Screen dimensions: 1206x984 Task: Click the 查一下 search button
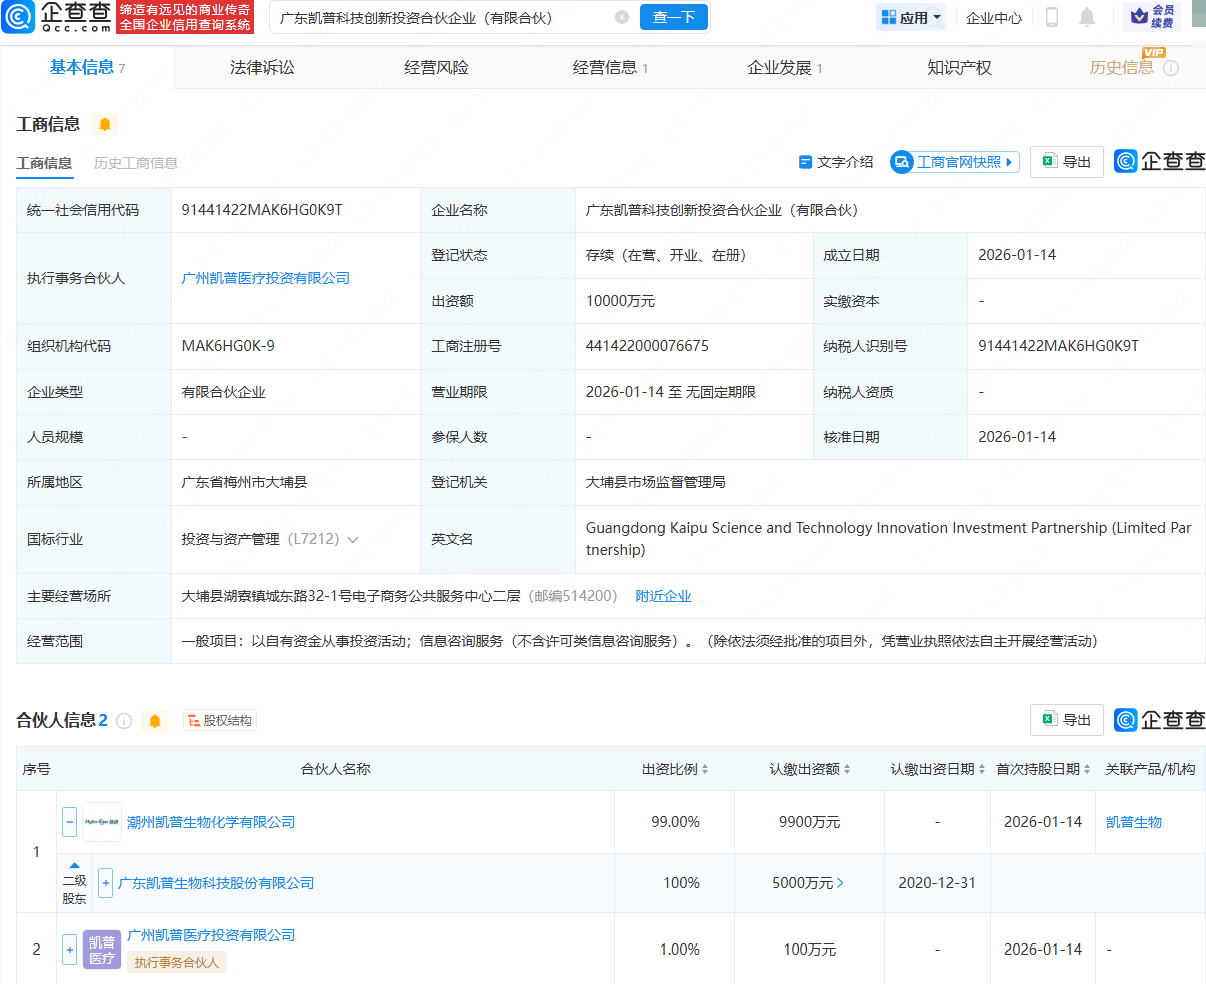tap(673, 18)
